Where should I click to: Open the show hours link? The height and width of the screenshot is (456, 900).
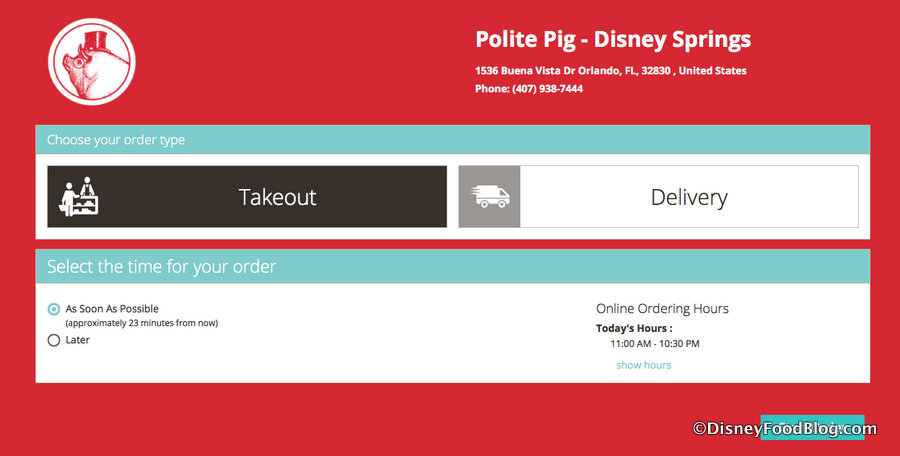pos(643,365)
